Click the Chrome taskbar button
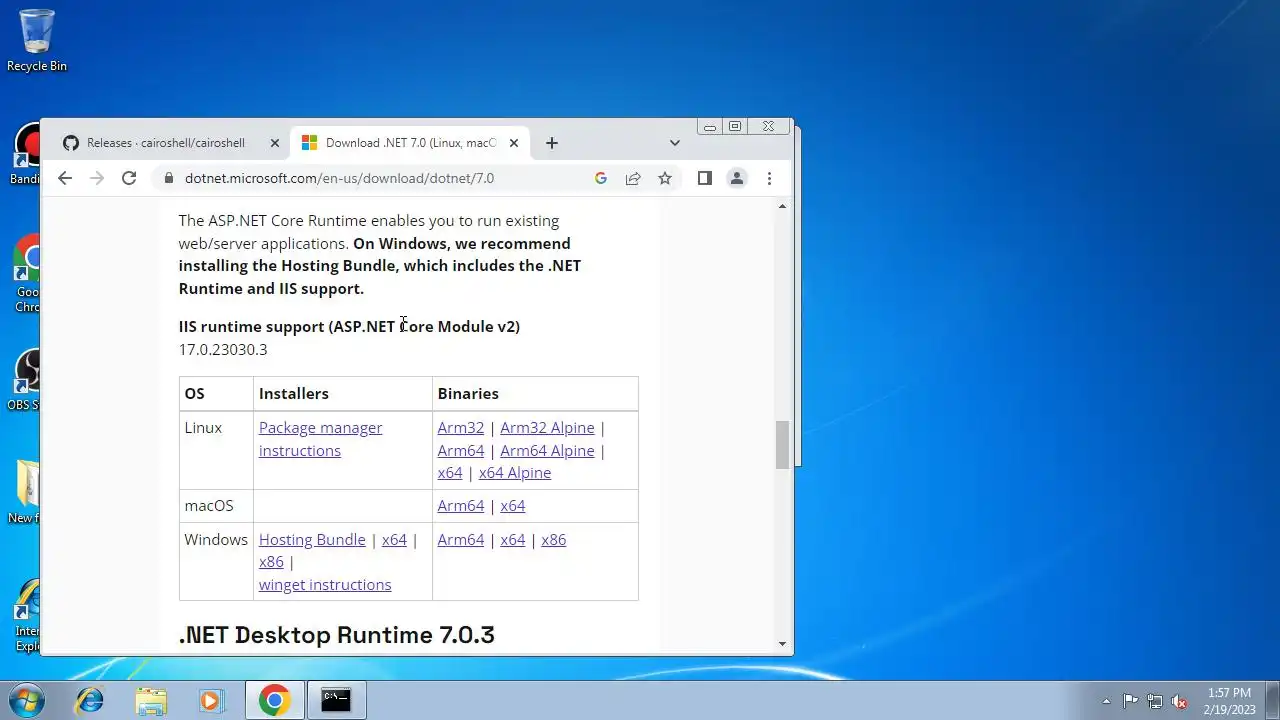The image size is (1280, 720). [x=275, y=701]
